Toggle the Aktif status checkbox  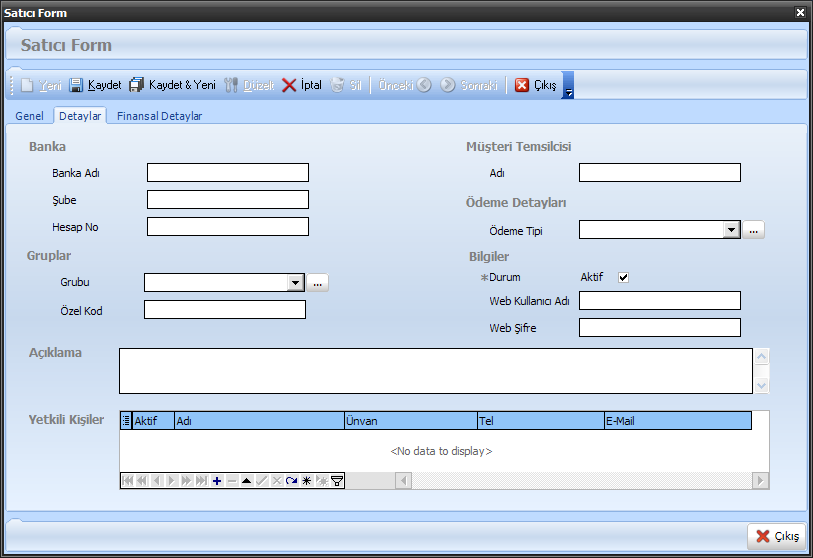(x=623, y=277)
